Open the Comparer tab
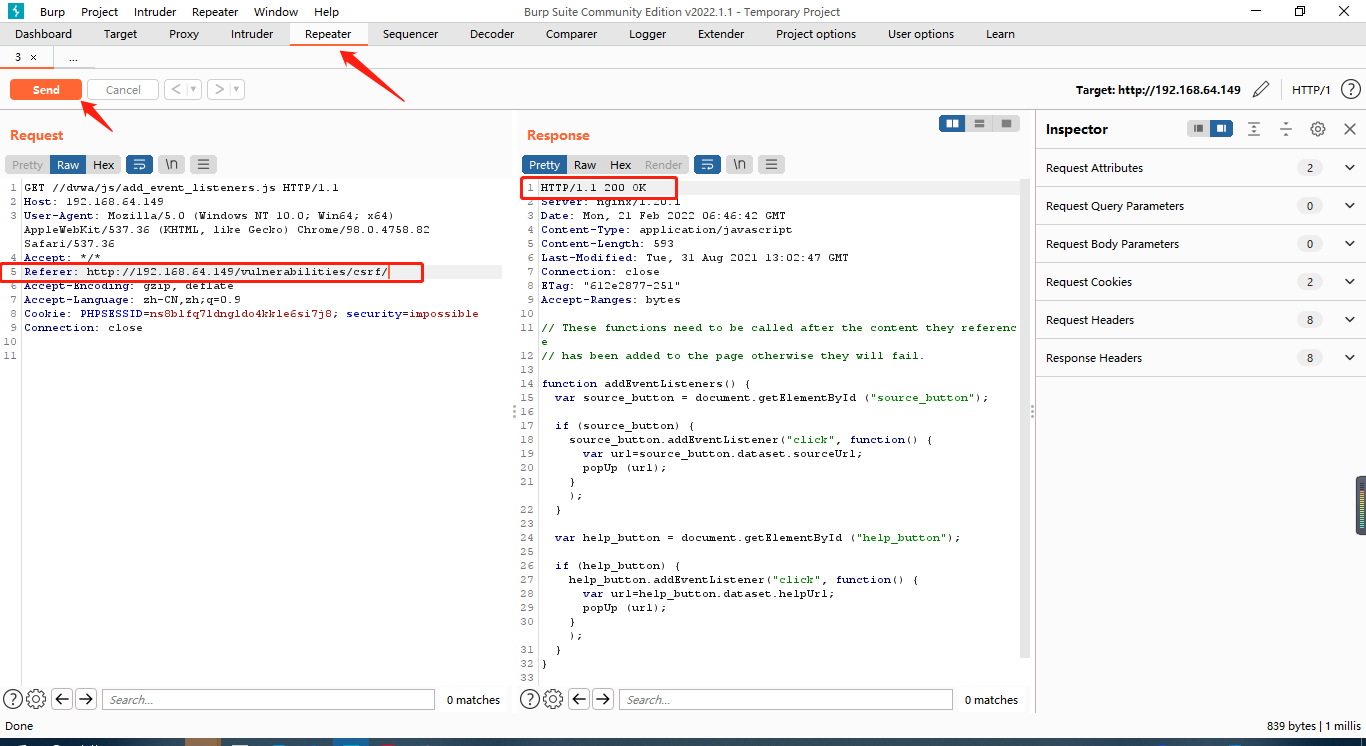Viewport: 1366px width, 746px height. click(572, 34)
